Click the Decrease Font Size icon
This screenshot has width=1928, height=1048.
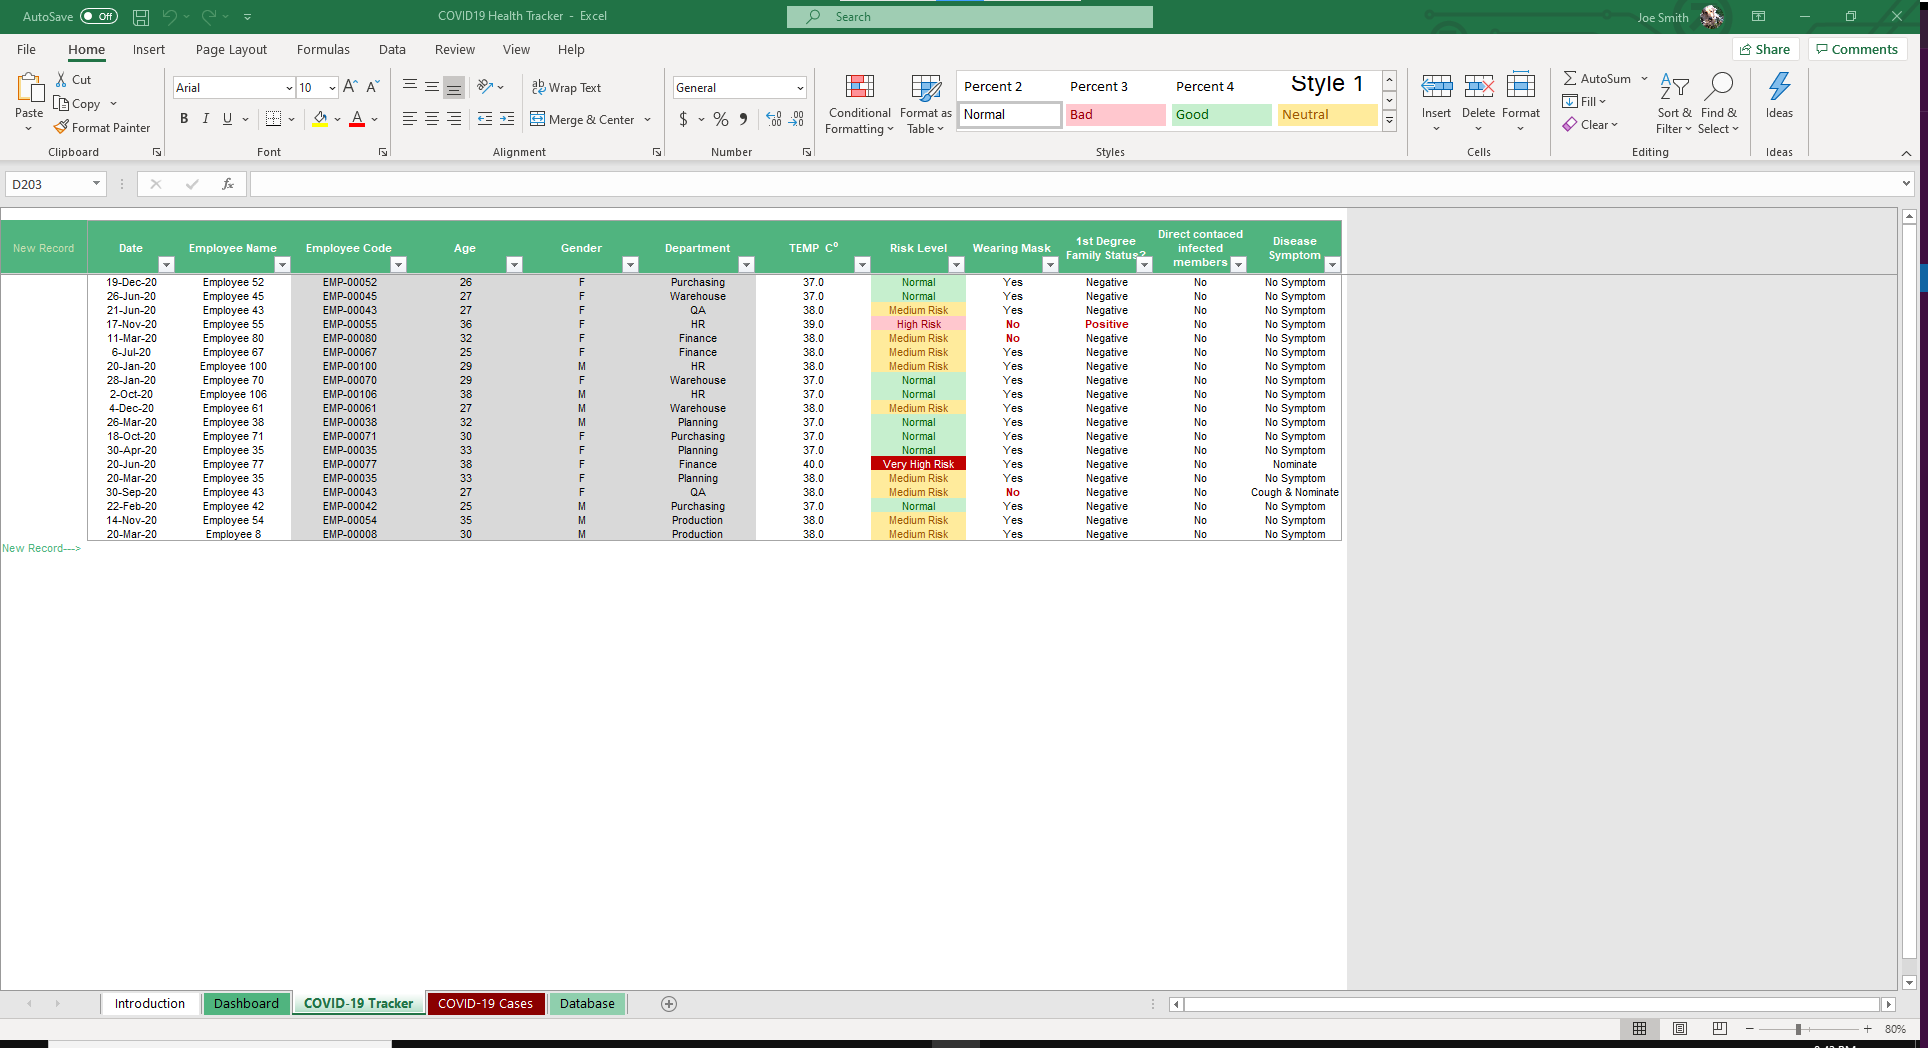point(372,87)
